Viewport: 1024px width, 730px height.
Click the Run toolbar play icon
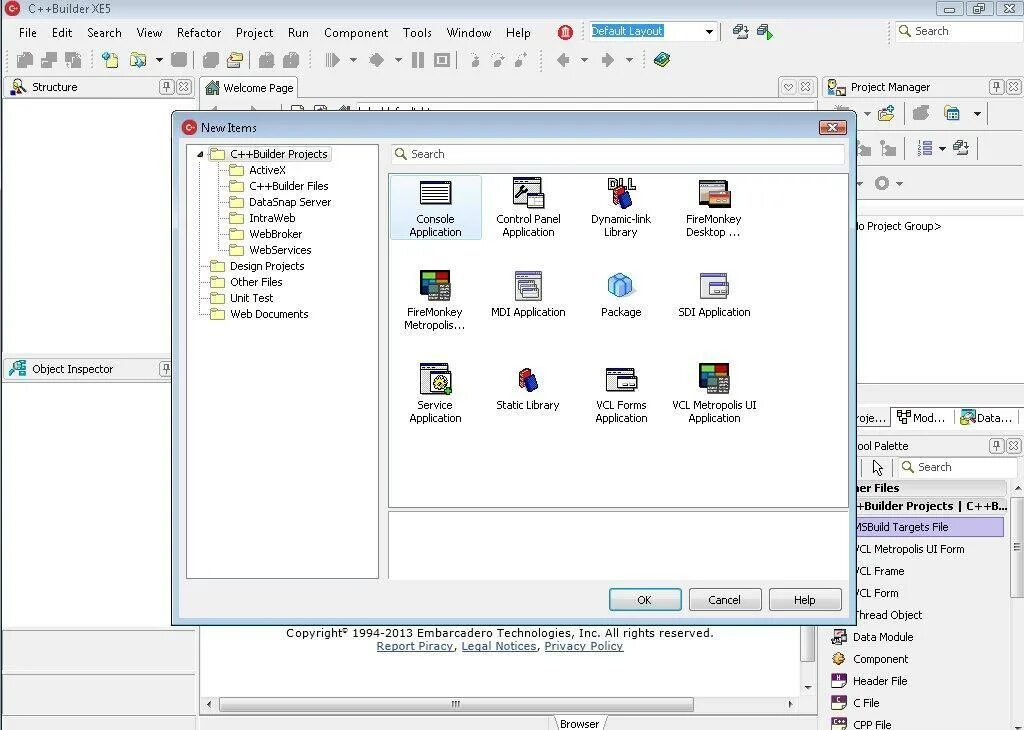click(x=332, y=60)
